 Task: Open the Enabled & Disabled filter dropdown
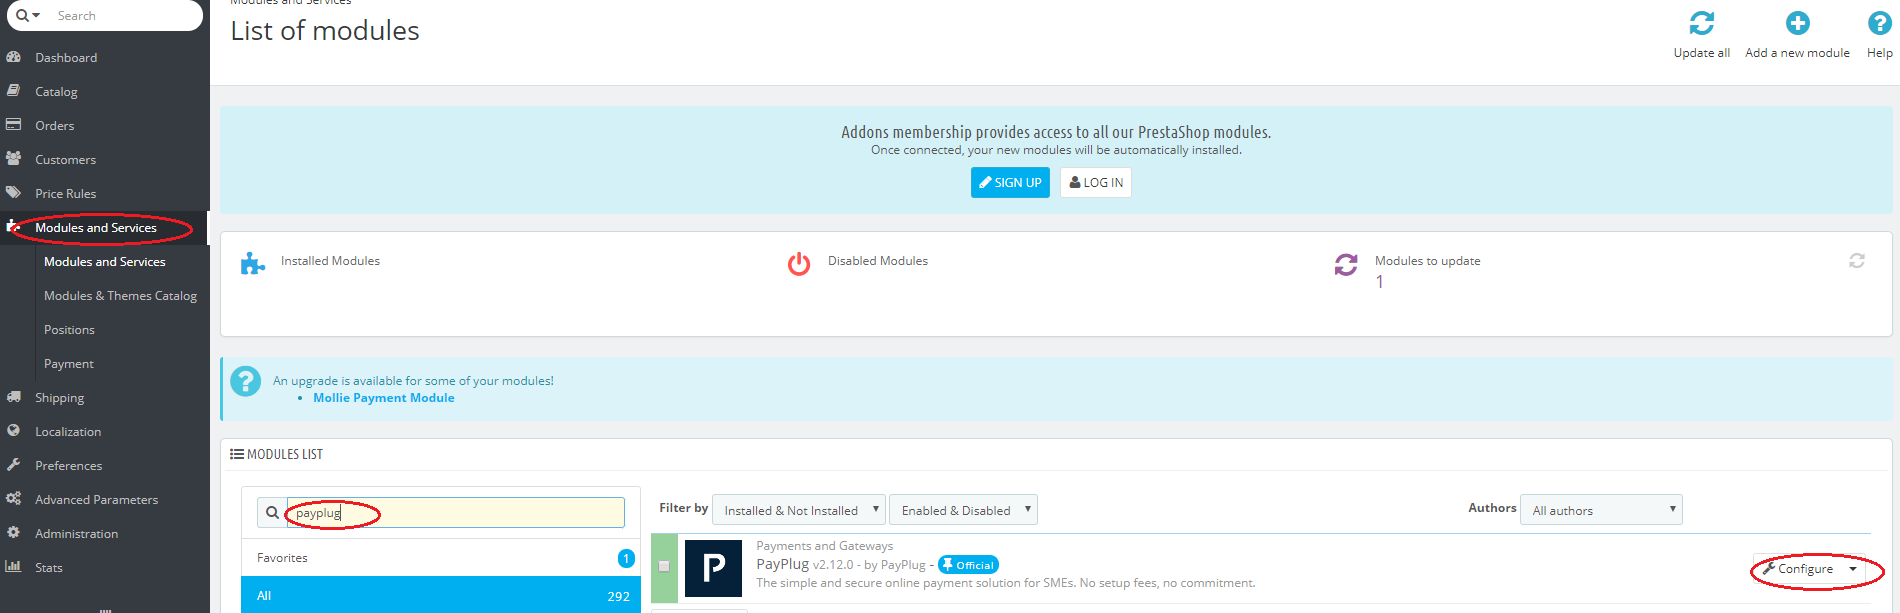click(963, 510)
